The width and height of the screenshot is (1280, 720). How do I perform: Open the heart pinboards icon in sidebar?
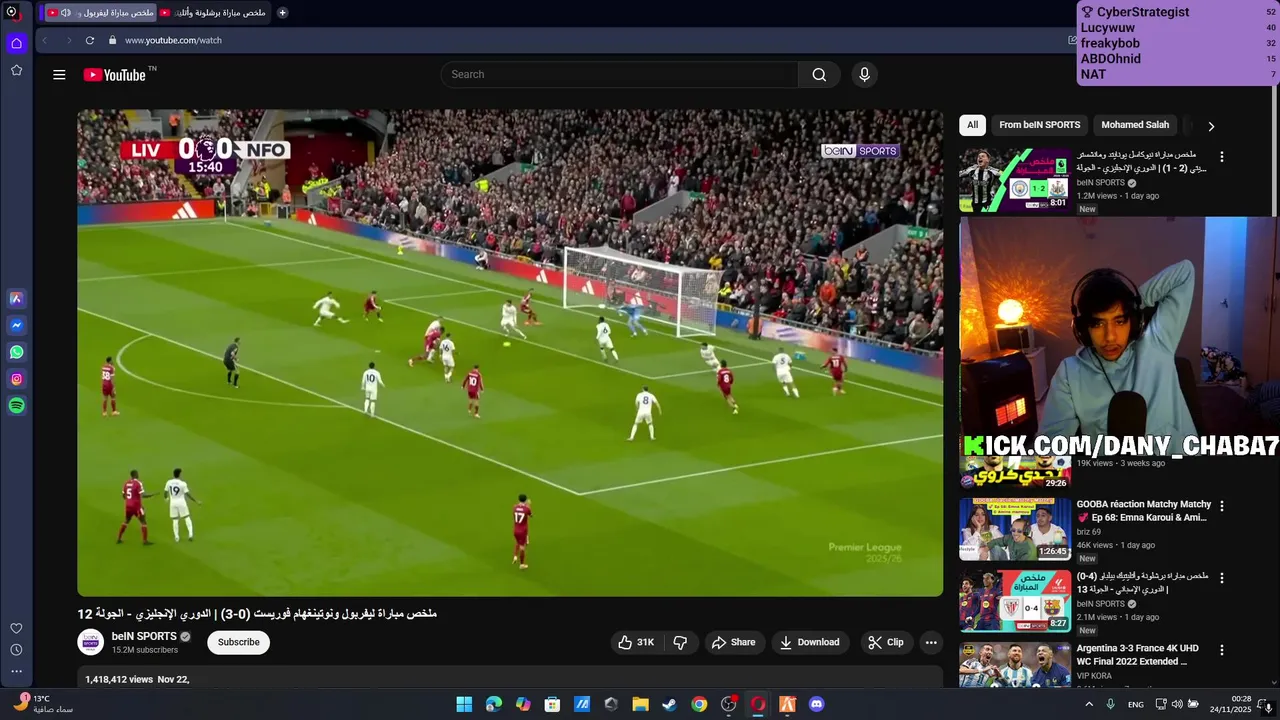[16, 628]
